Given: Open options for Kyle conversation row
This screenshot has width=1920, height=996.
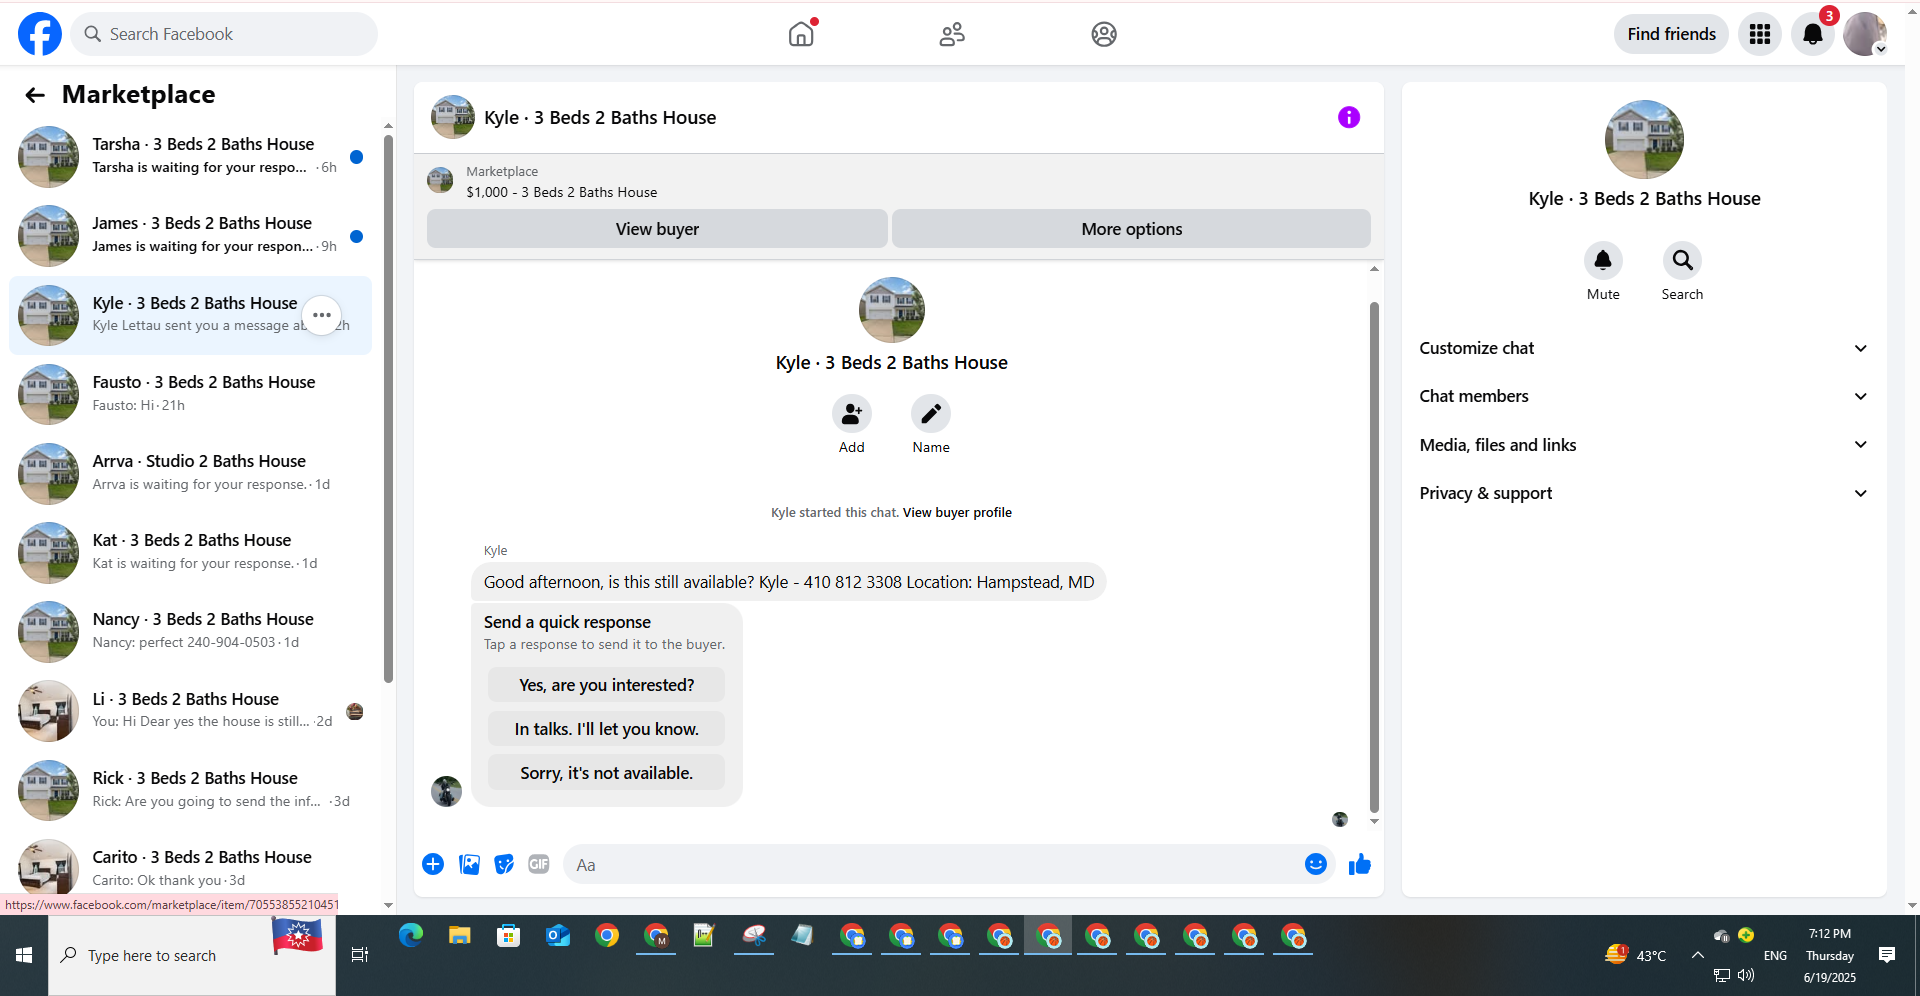Looking at the screenshot, I should point(321,315).
